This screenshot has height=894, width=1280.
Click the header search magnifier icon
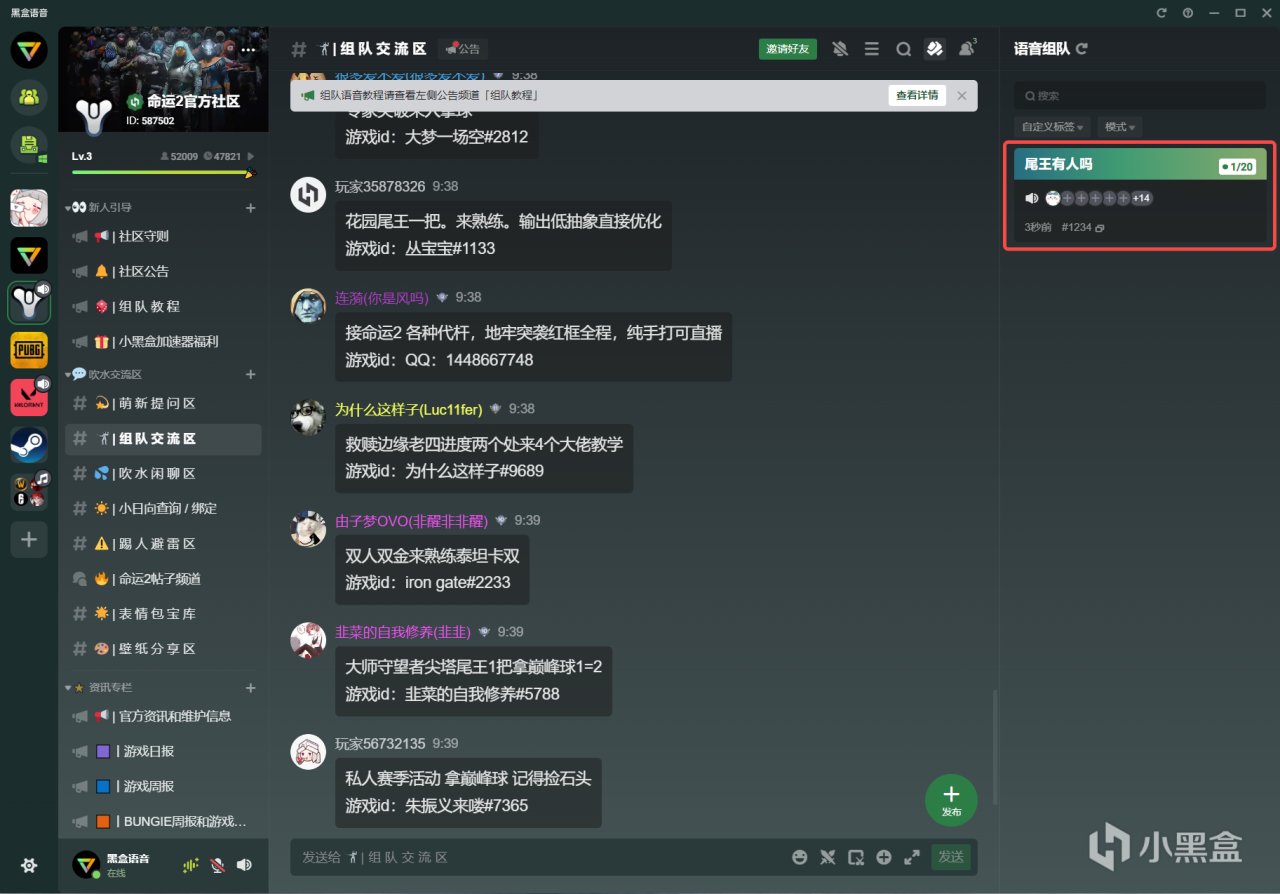click(903, 49)
